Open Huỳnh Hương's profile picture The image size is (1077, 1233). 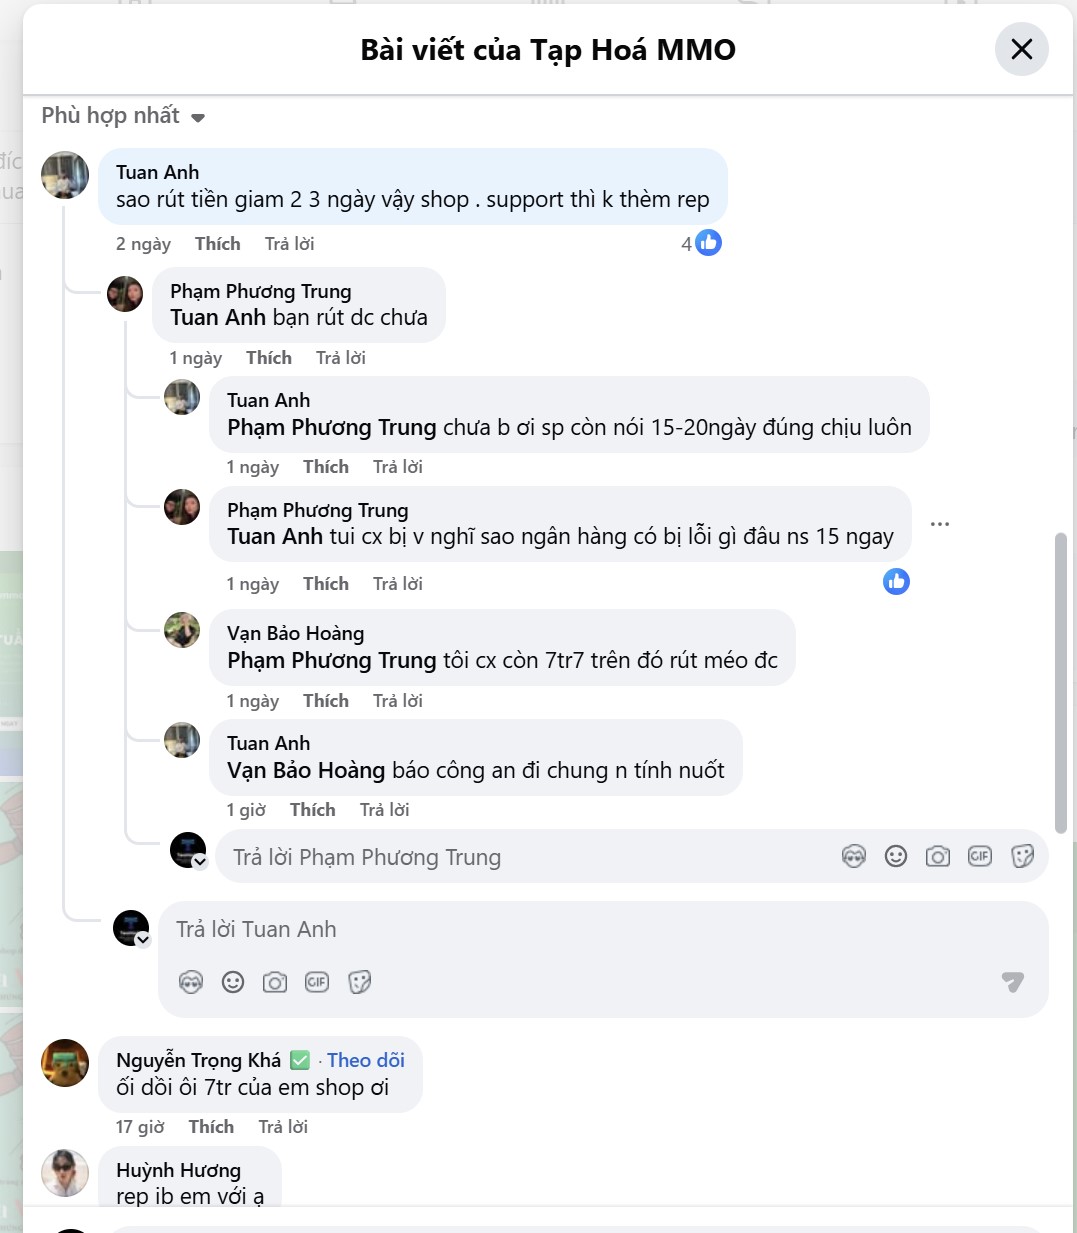65,1173
